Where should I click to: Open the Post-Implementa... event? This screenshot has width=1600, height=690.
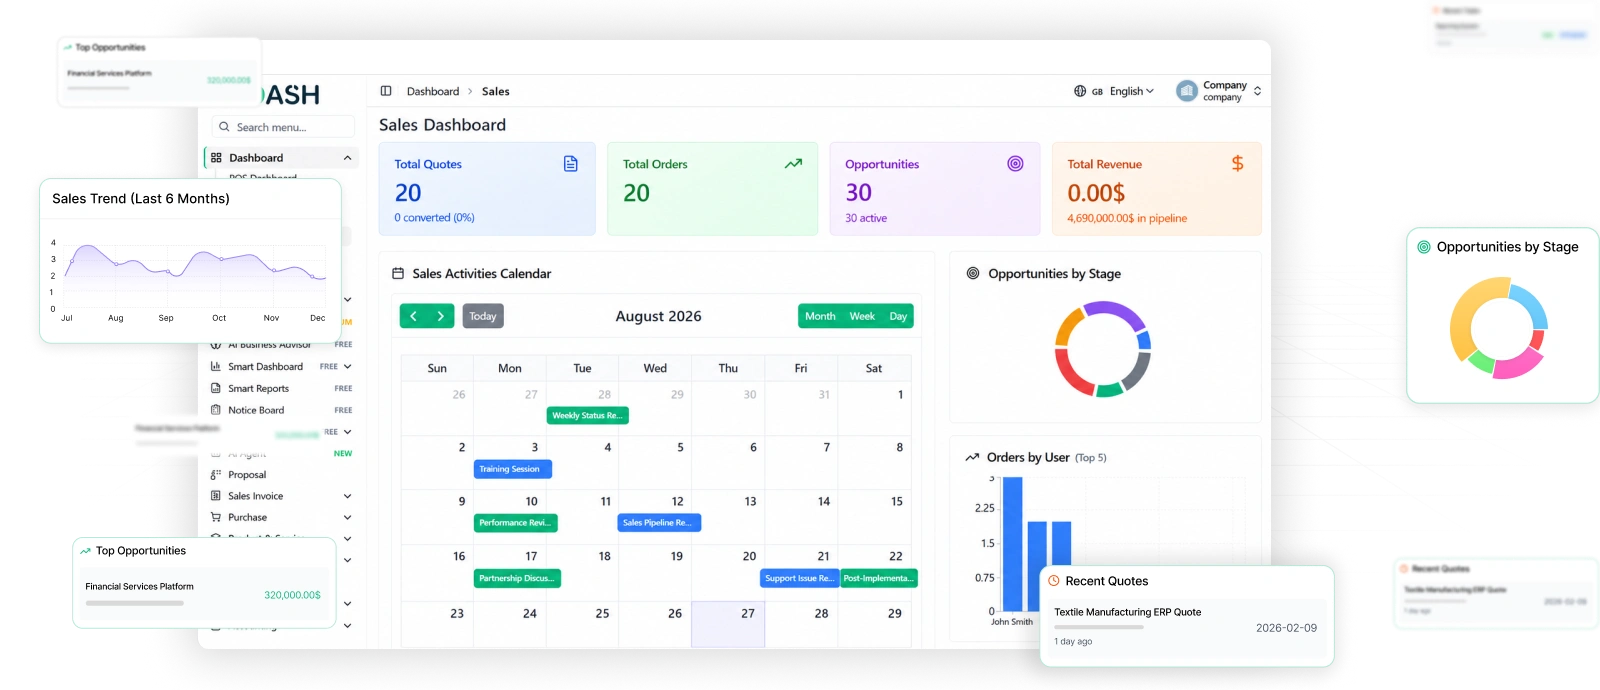click(879, 578)
